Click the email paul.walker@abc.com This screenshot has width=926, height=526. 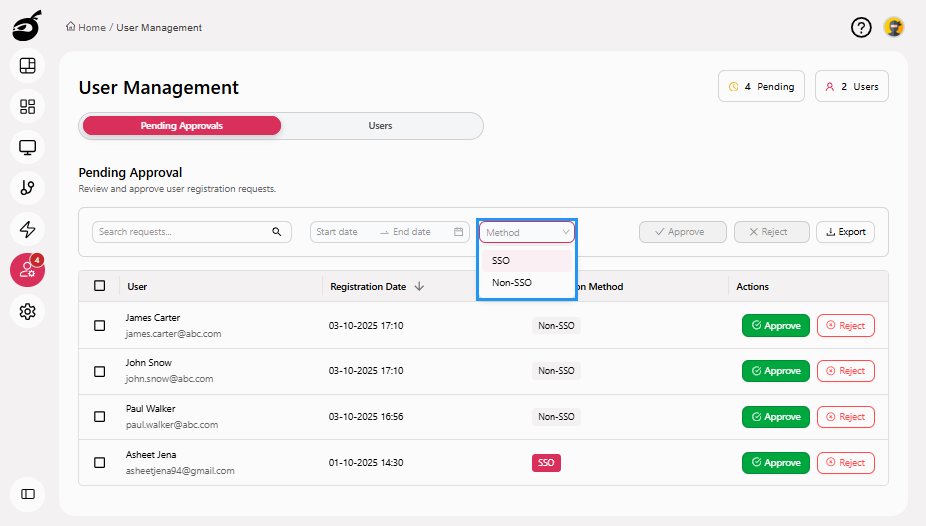click(x=172, y=424)
